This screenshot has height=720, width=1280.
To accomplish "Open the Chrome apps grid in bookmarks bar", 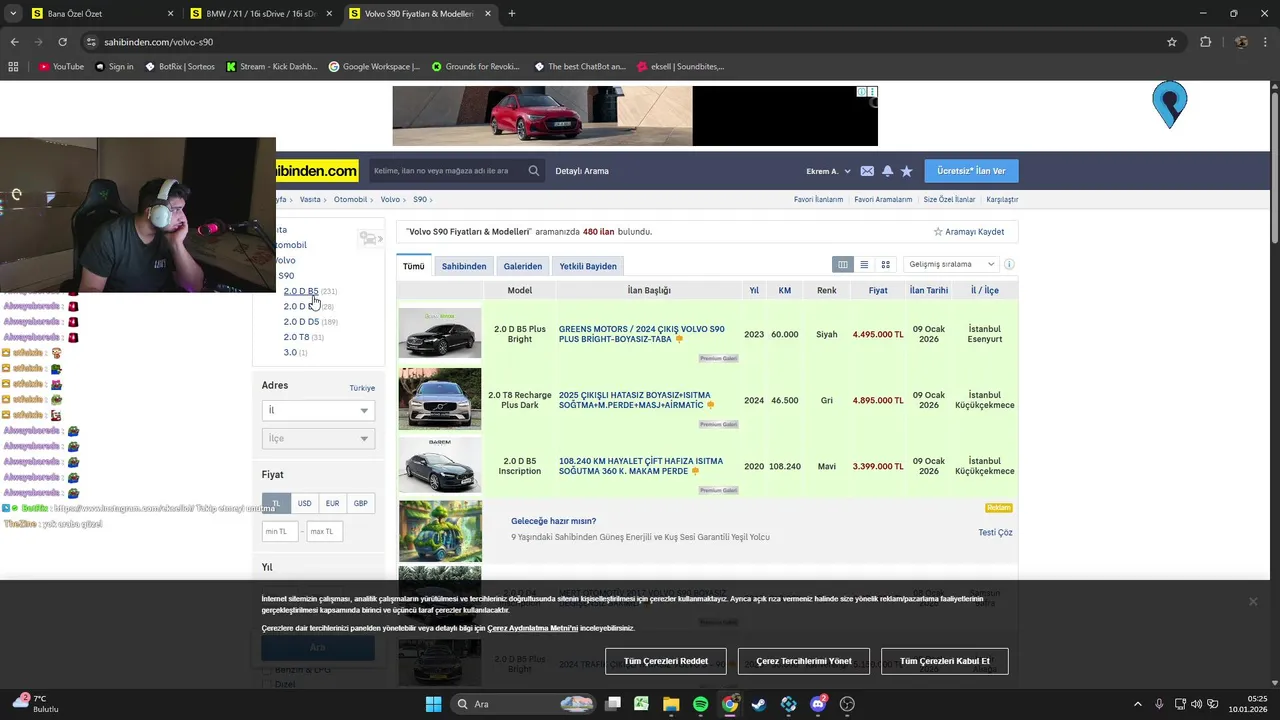I will (13, 67).
